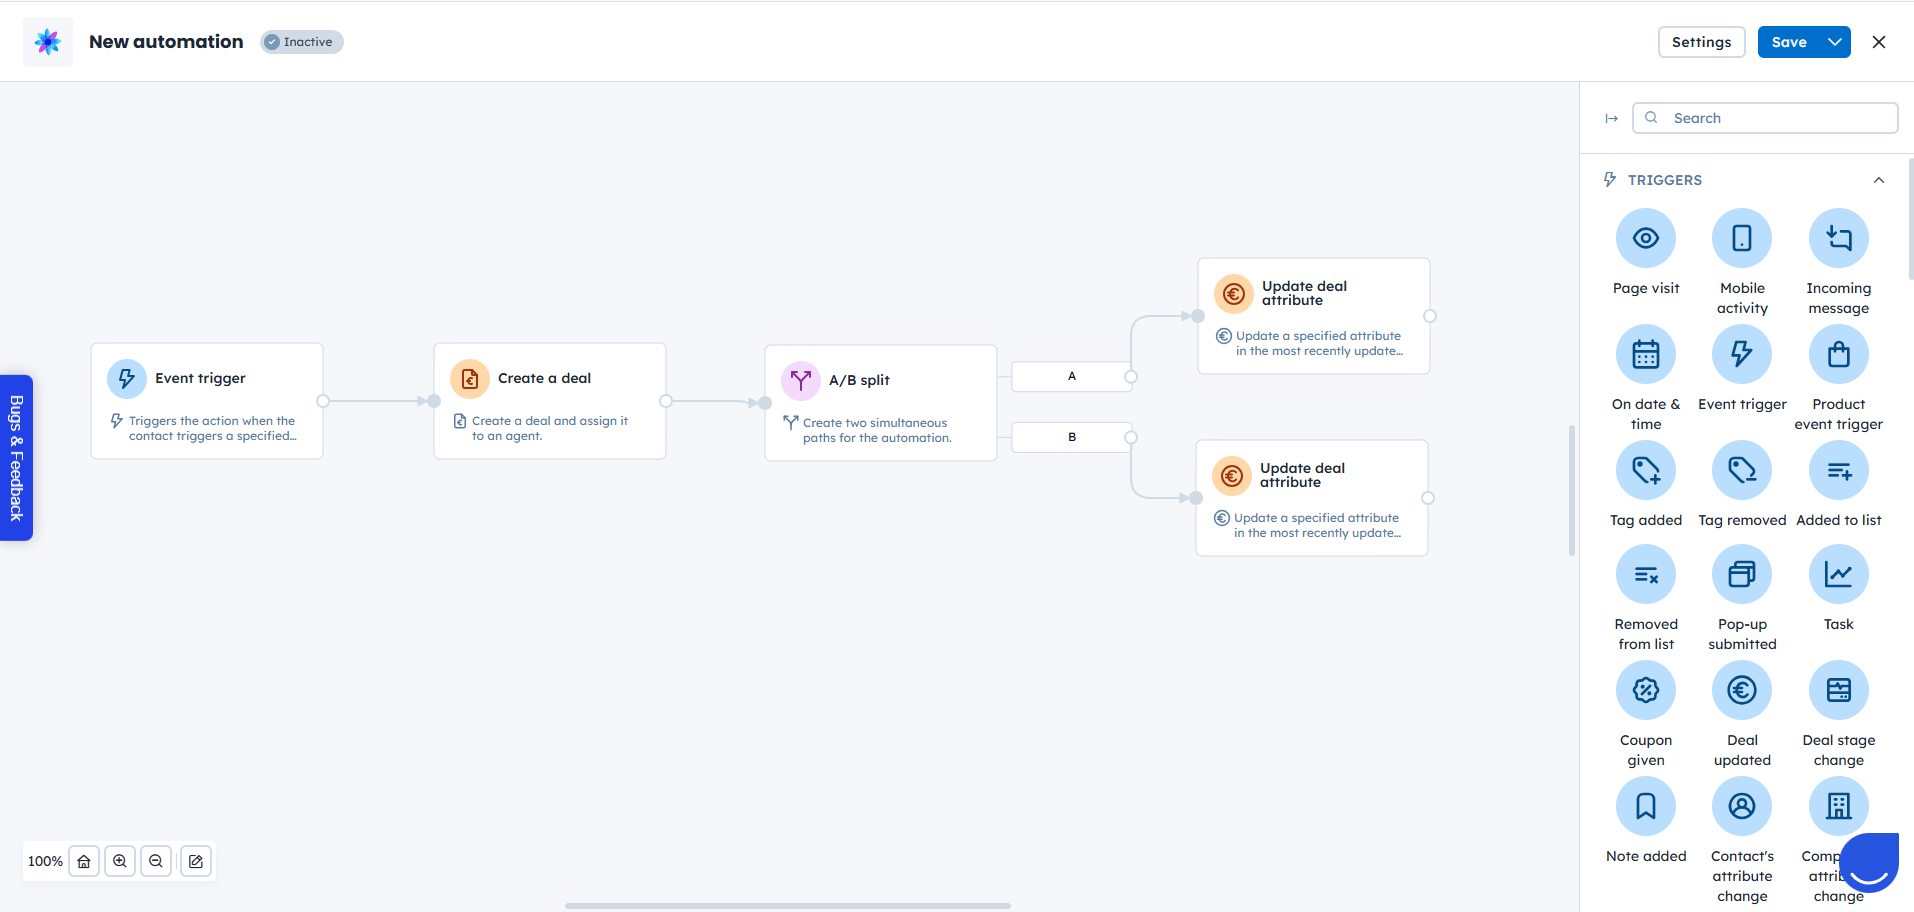Select the A/B split node
This screenshot has height=912, width=1914.
click(x=880, y=402)
